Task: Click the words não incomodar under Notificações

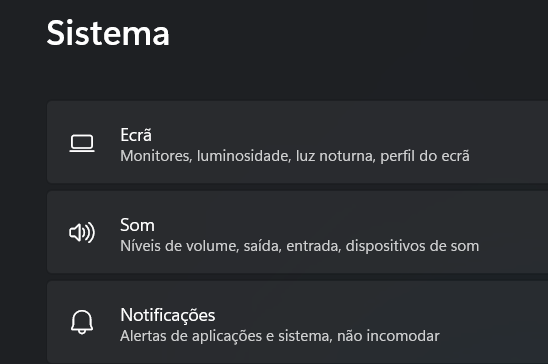Action: coord(388,336)
